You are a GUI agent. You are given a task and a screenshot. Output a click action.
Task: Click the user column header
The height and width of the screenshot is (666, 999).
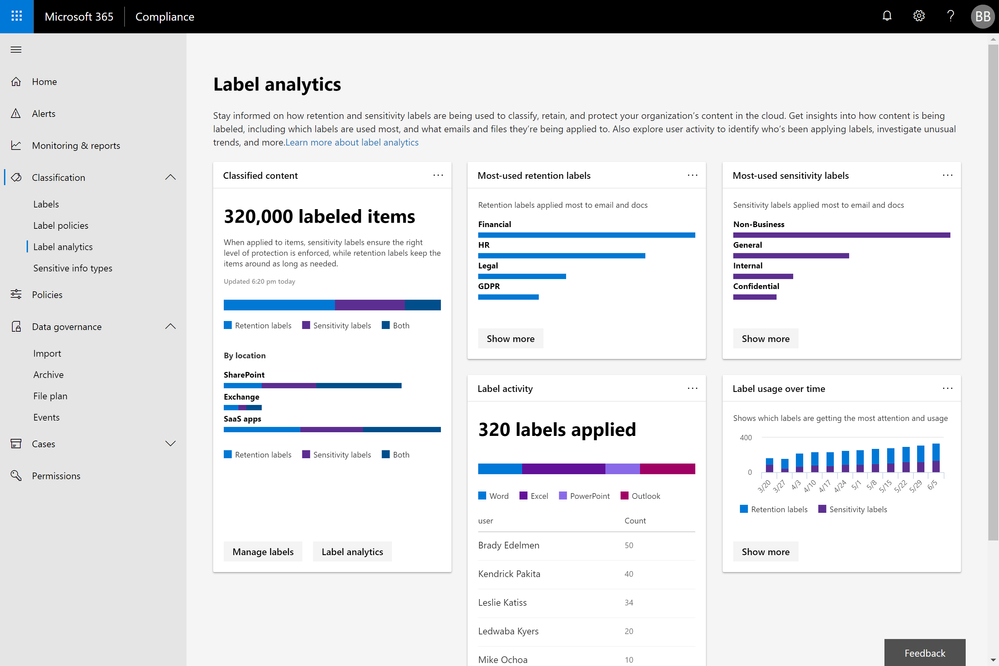point(485,521)
